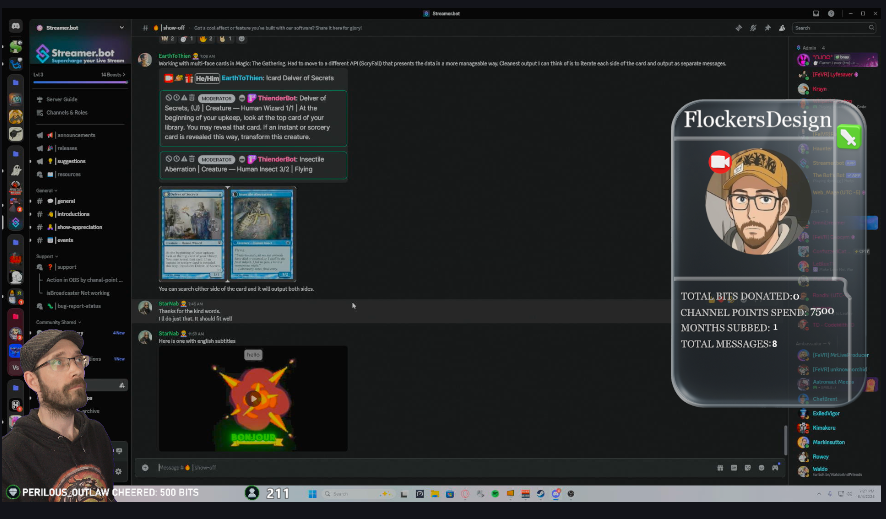The image size is (886, 519).
Task: Select member Krayn in Admin list
Action: click(x=819, y=89)
